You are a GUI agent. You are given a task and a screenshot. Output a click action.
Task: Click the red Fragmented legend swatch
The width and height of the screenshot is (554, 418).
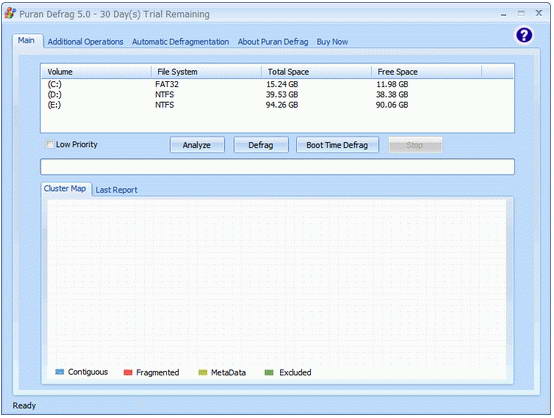point(128,372)
